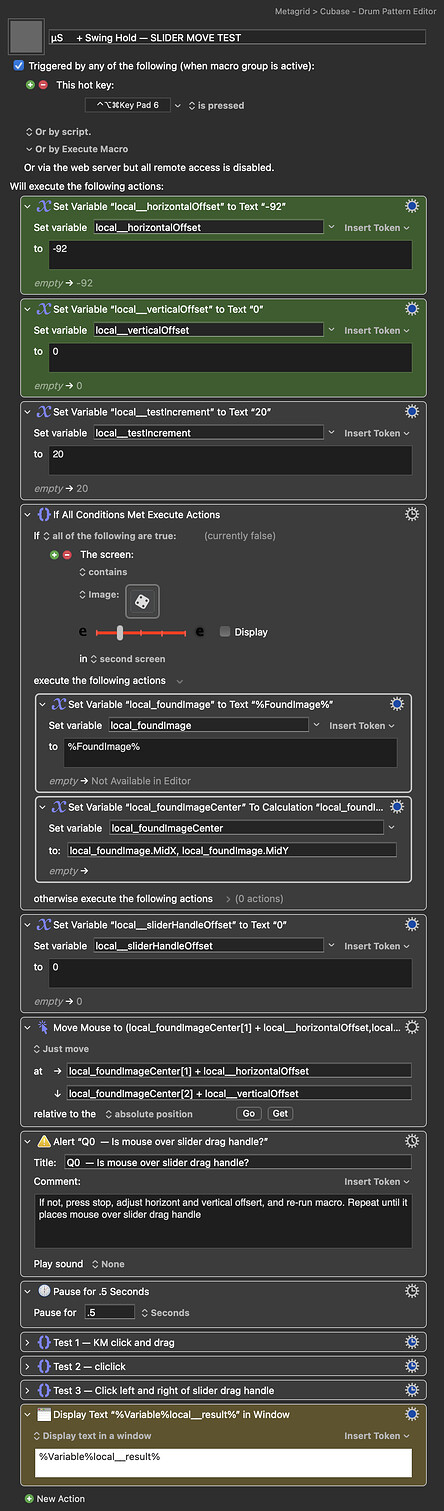Toggle the 'Triggered by any of the following' checkbox
Viewport: 444px width, 1511px height.
pos(19,65)
